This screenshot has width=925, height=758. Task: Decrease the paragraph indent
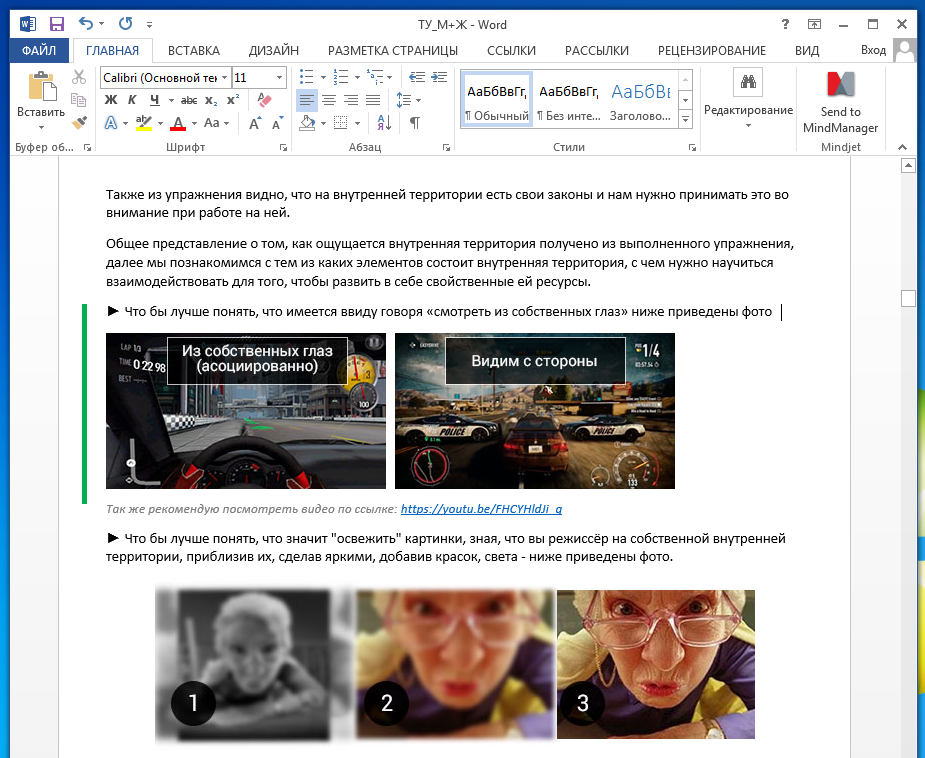(417, 77)
